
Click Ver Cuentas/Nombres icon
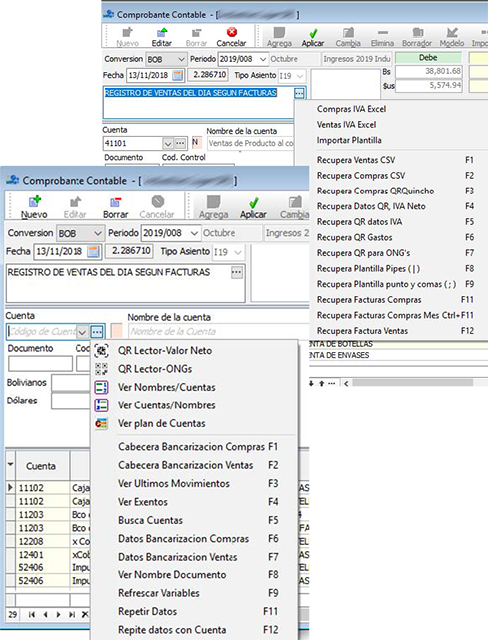tap(102, 405)
